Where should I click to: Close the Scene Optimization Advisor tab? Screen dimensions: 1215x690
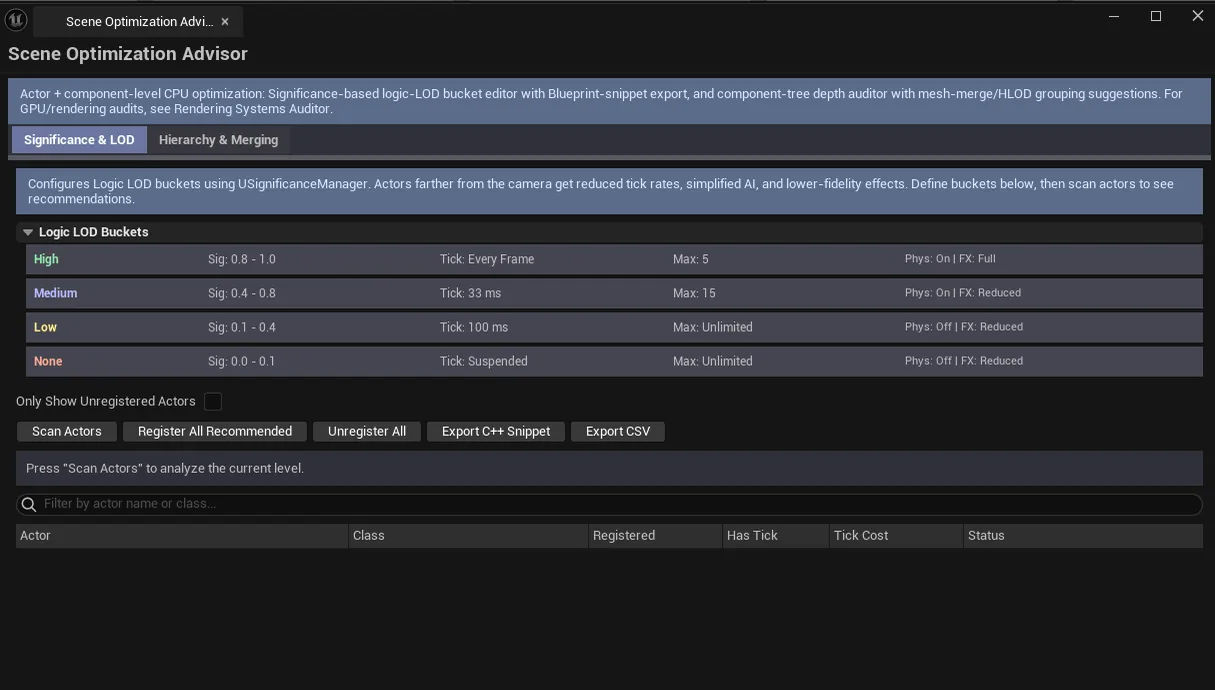(x=225, y=21)
